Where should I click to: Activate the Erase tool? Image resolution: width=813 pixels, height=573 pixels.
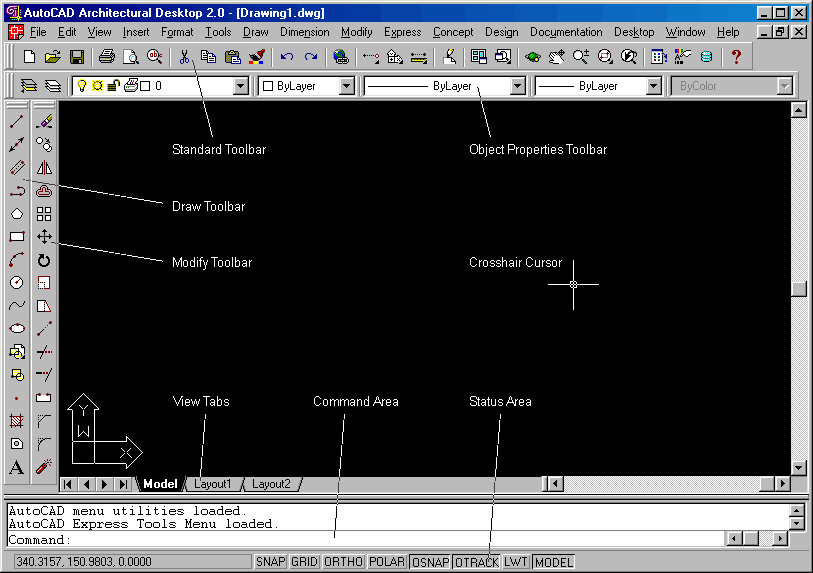pos(44,122)
